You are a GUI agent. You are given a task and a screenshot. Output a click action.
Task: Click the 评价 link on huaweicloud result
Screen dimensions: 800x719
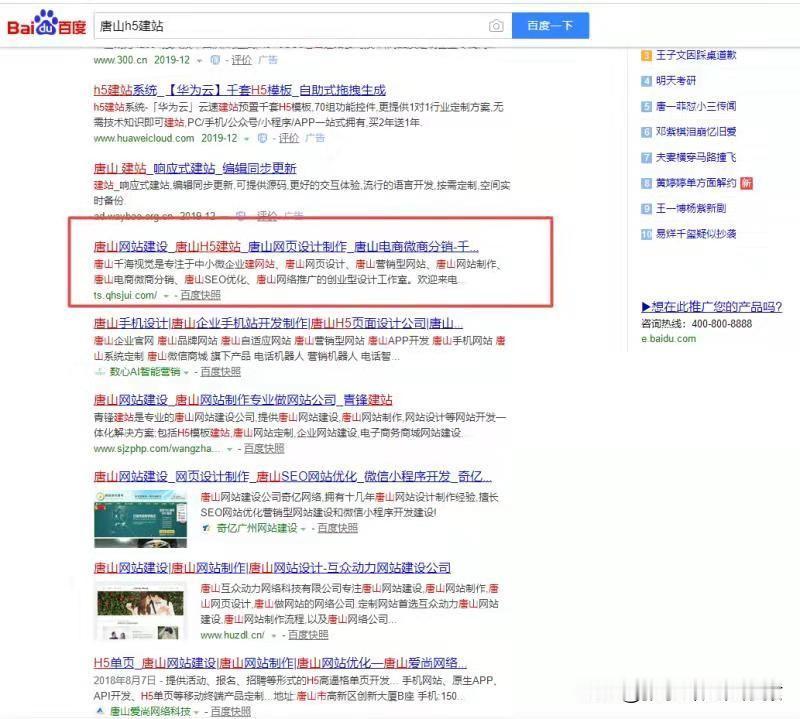pos(289,138)
